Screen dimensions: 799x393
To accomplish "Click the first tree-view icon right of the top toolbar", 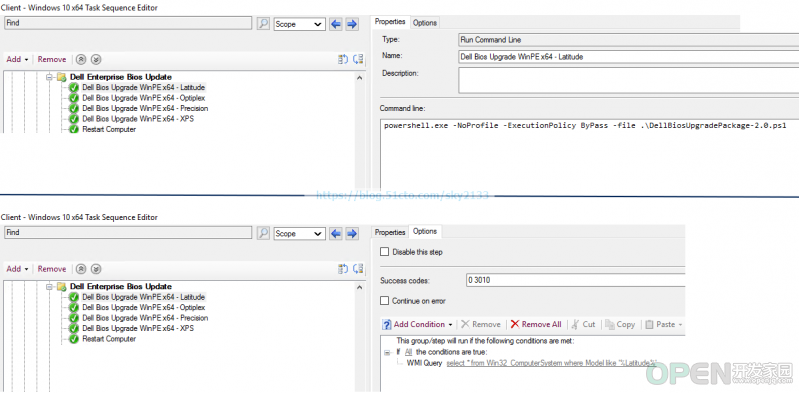I will click(343, 59).
